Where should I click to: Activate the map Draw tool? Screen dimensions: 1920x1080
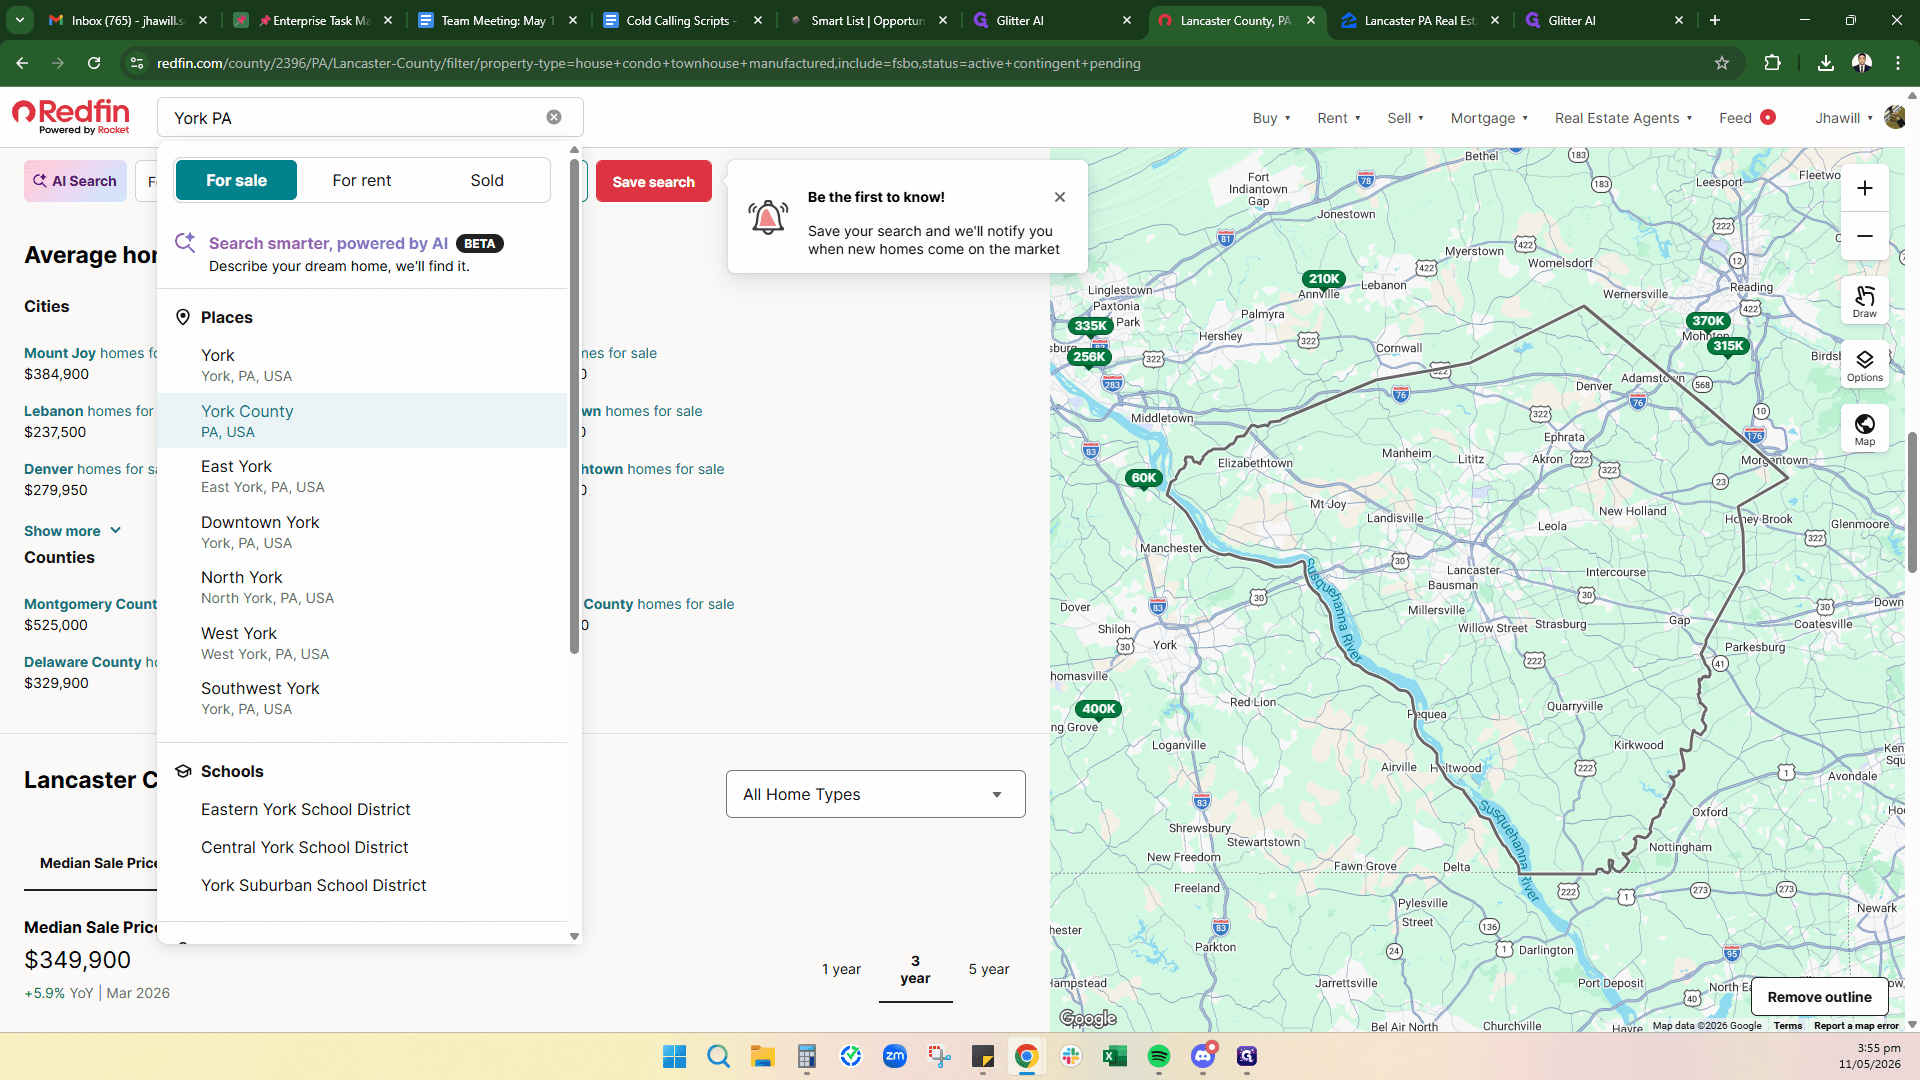pyautogui.click(x=1865, y=301)
